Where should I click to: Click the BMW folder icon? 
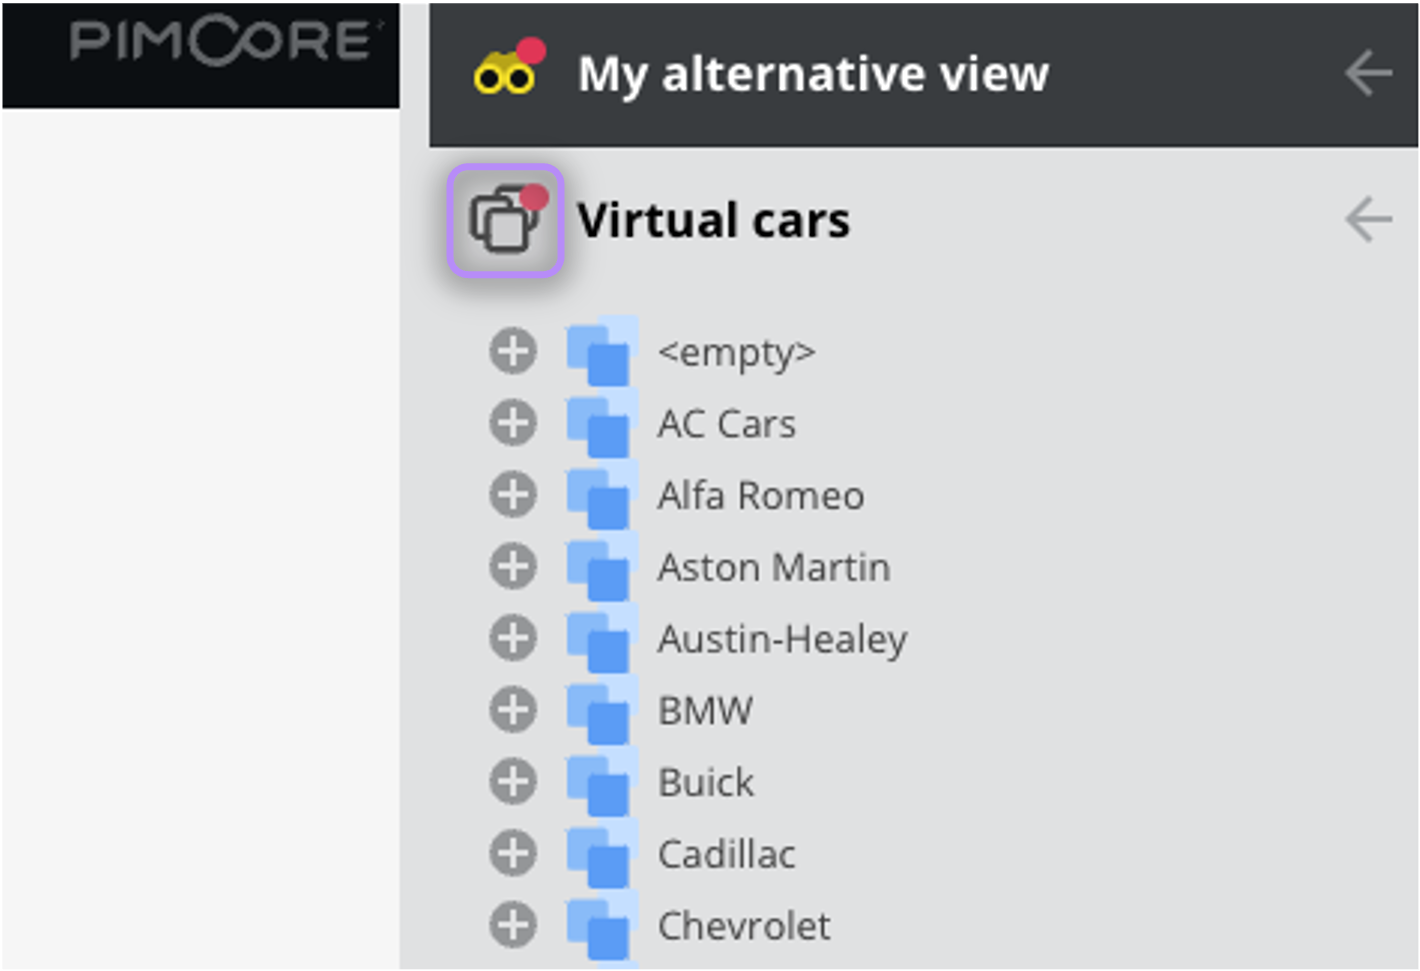(601, 710)
